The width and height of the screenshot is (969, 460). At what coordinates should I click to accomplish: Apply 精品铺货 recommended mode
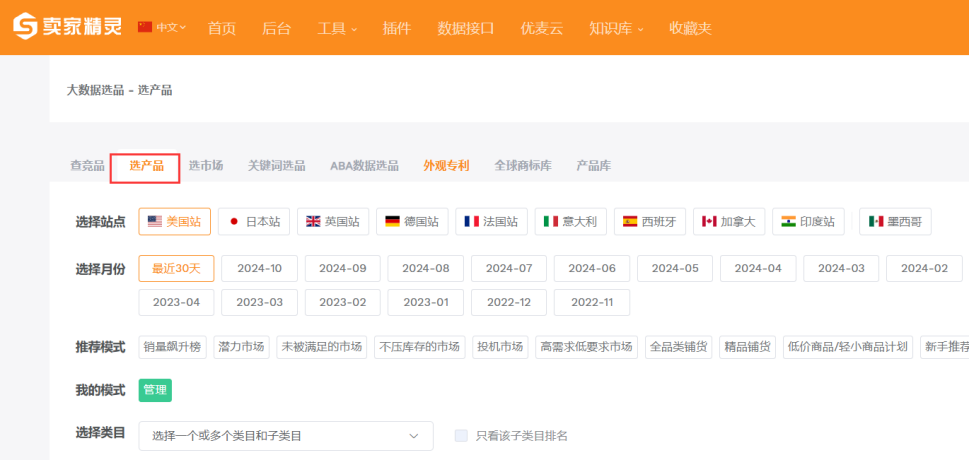748,347
